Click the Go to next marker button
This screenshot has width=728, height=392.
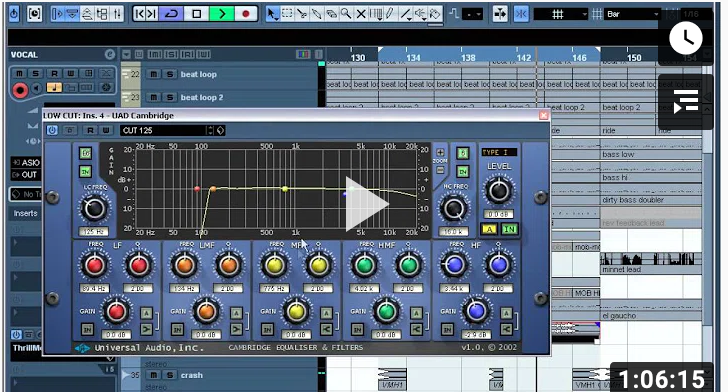[x=151, y=14]
